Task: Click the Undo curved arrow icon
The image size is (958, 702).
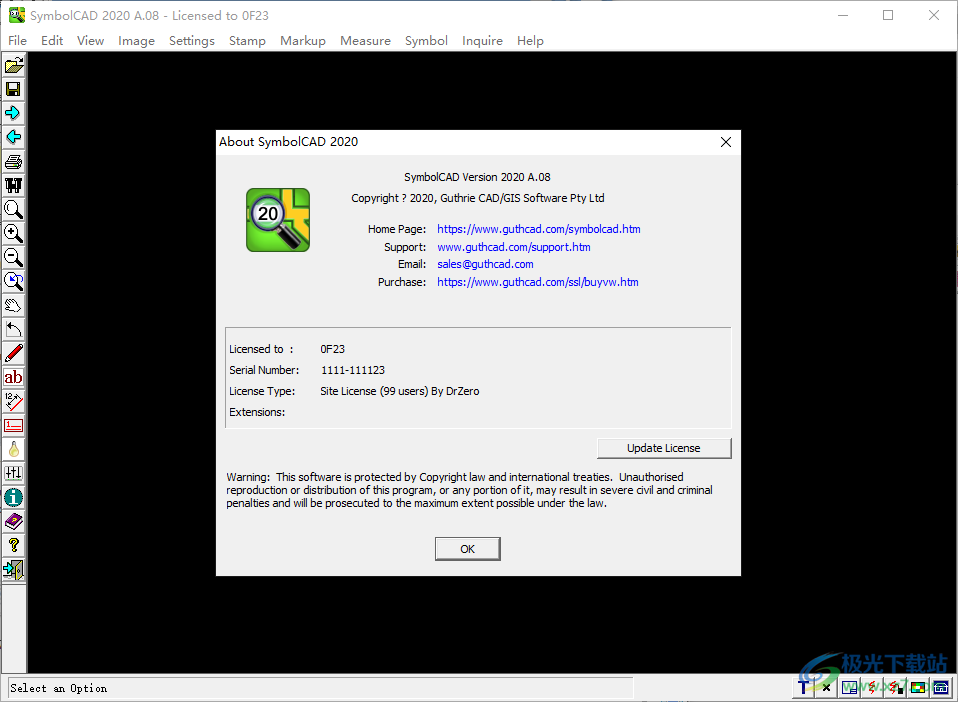Action: (13, 329)
